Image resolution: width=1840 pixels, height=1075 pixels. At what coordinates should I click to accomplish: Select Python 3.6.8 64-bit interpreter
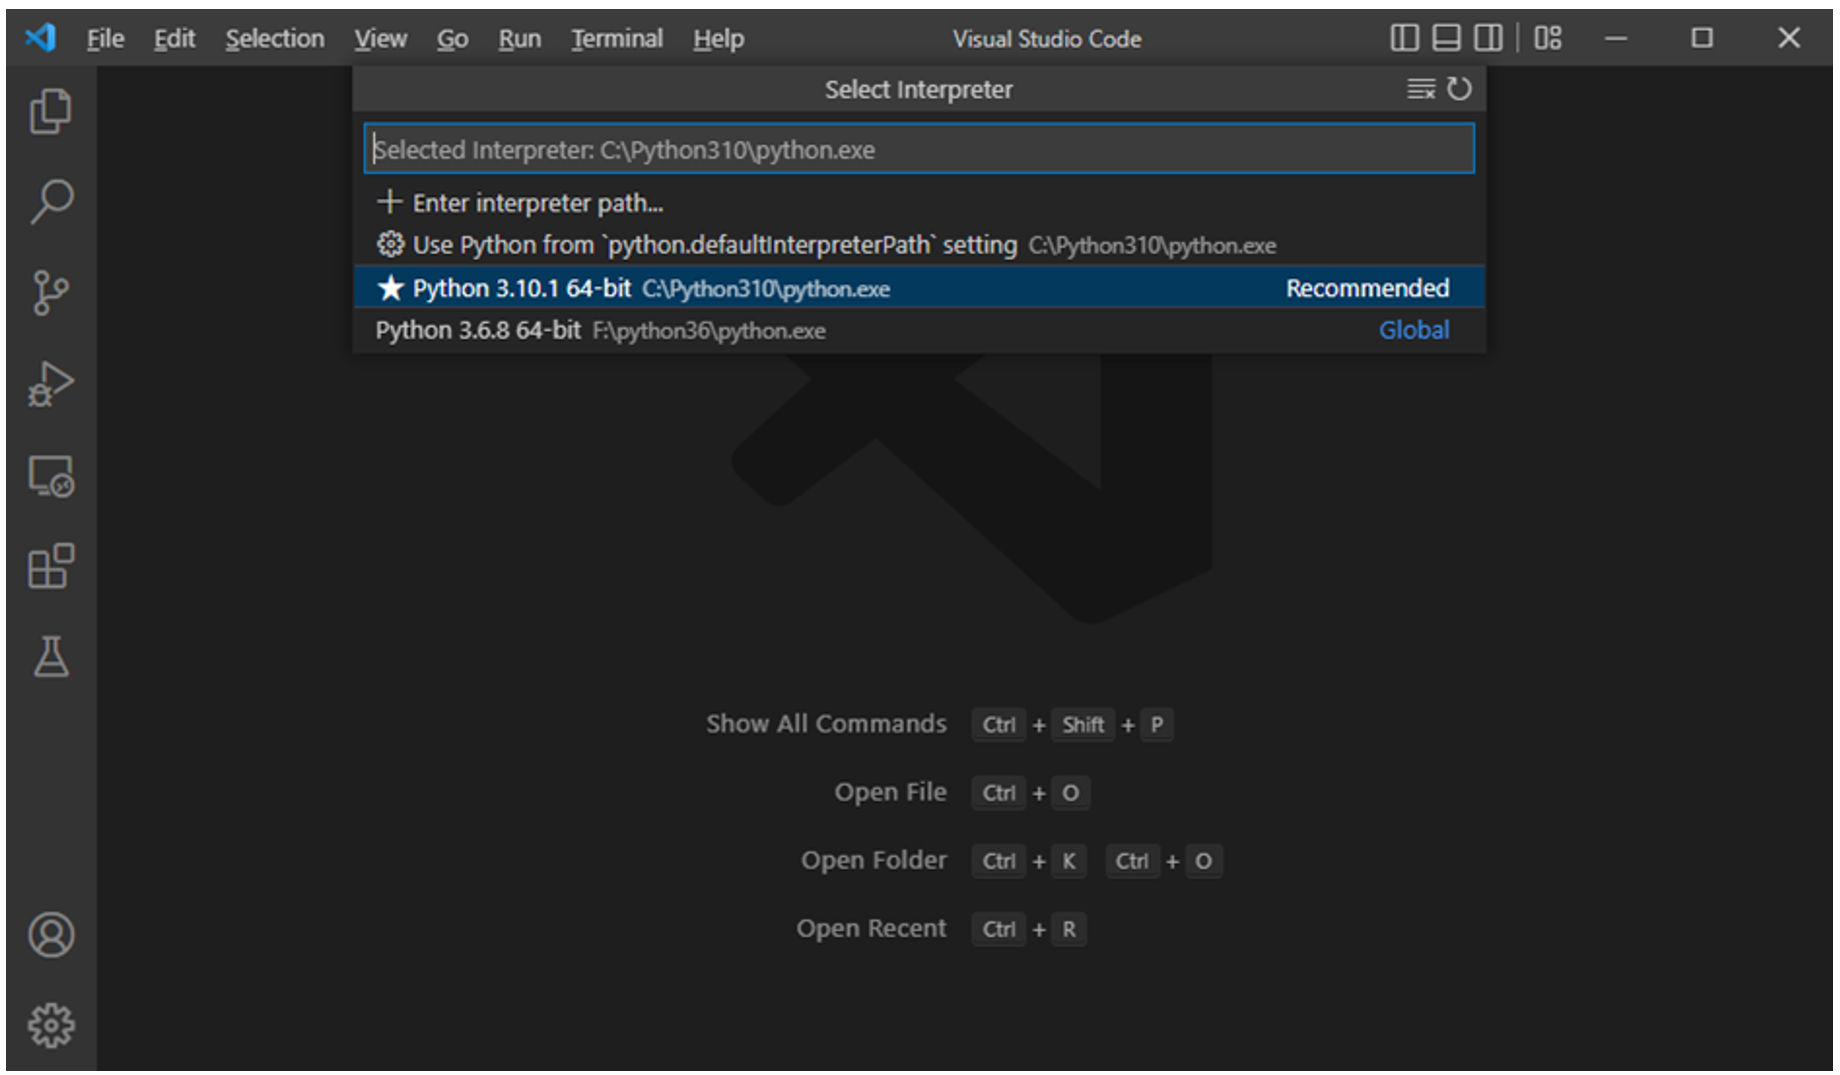tap(600, 330)
